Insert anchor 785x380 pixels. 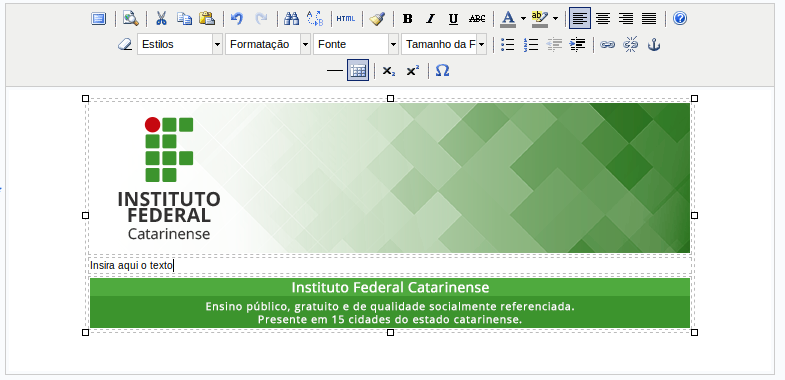pos(654,45)
